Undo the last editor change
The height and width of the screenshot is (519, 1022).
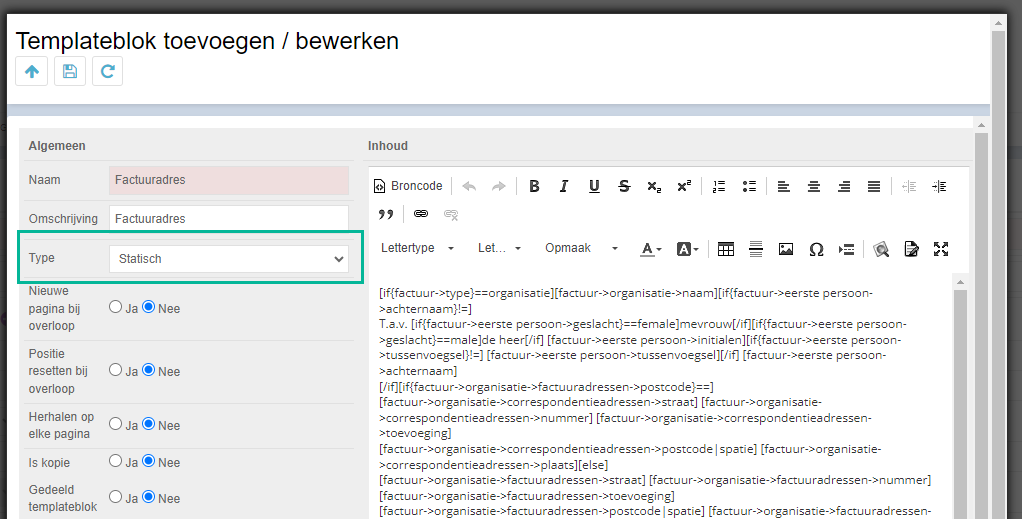tap(469, 186)
